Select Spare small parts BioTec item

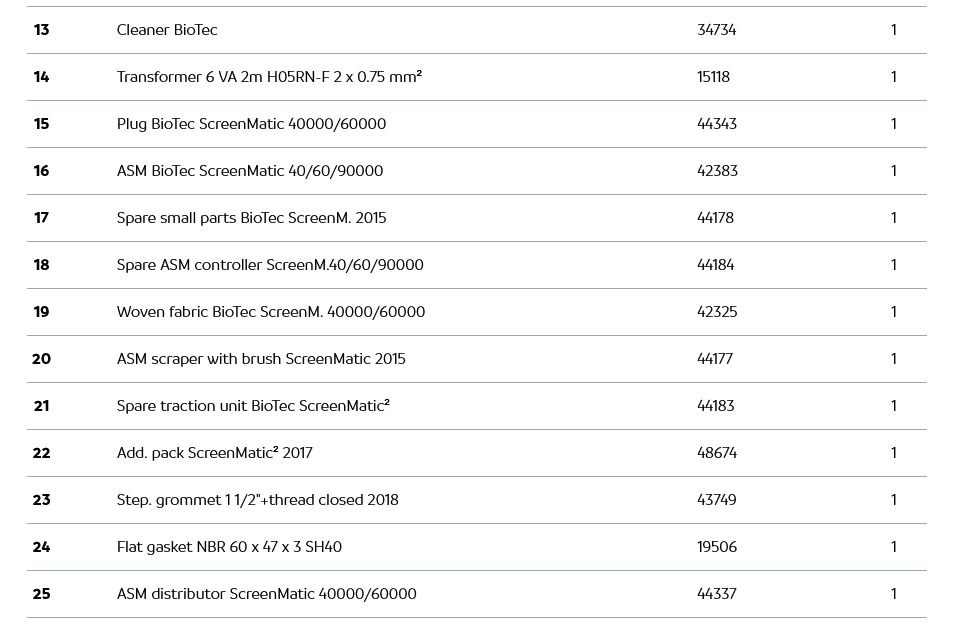(251, 218)
